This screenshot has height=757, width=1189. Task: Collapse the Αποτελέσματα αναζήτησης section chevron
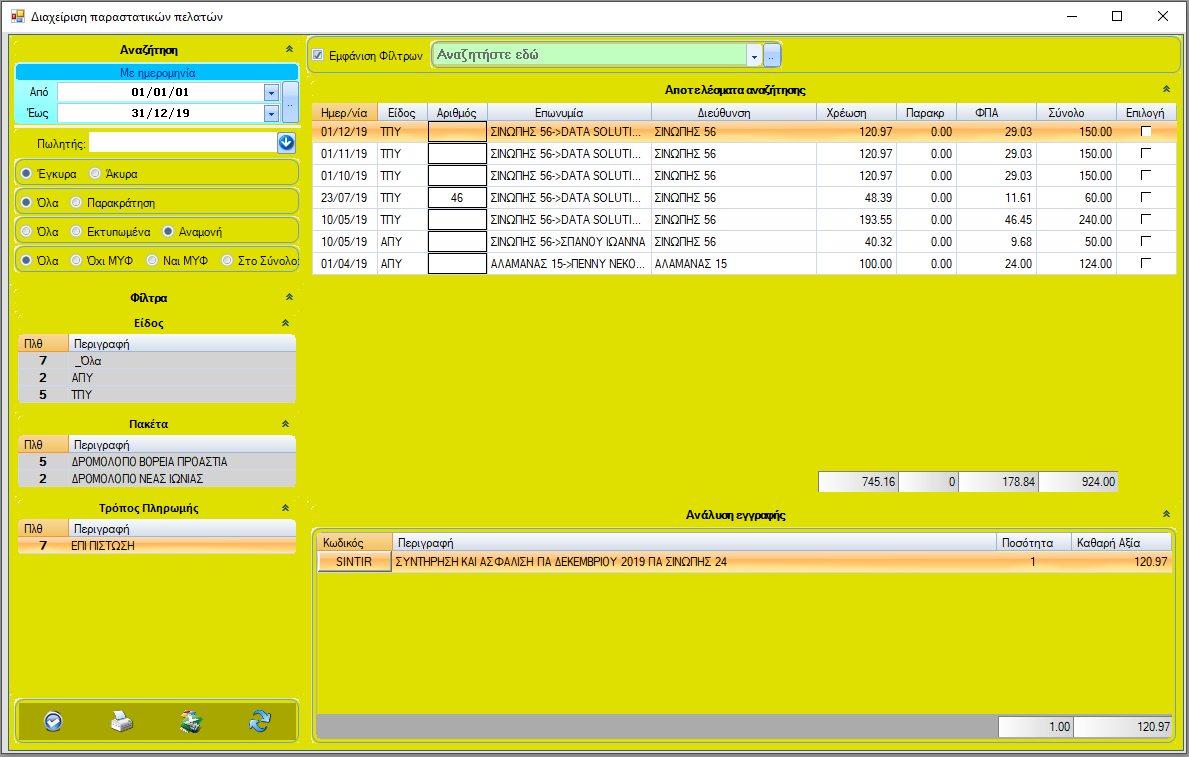click(1165, 90)
